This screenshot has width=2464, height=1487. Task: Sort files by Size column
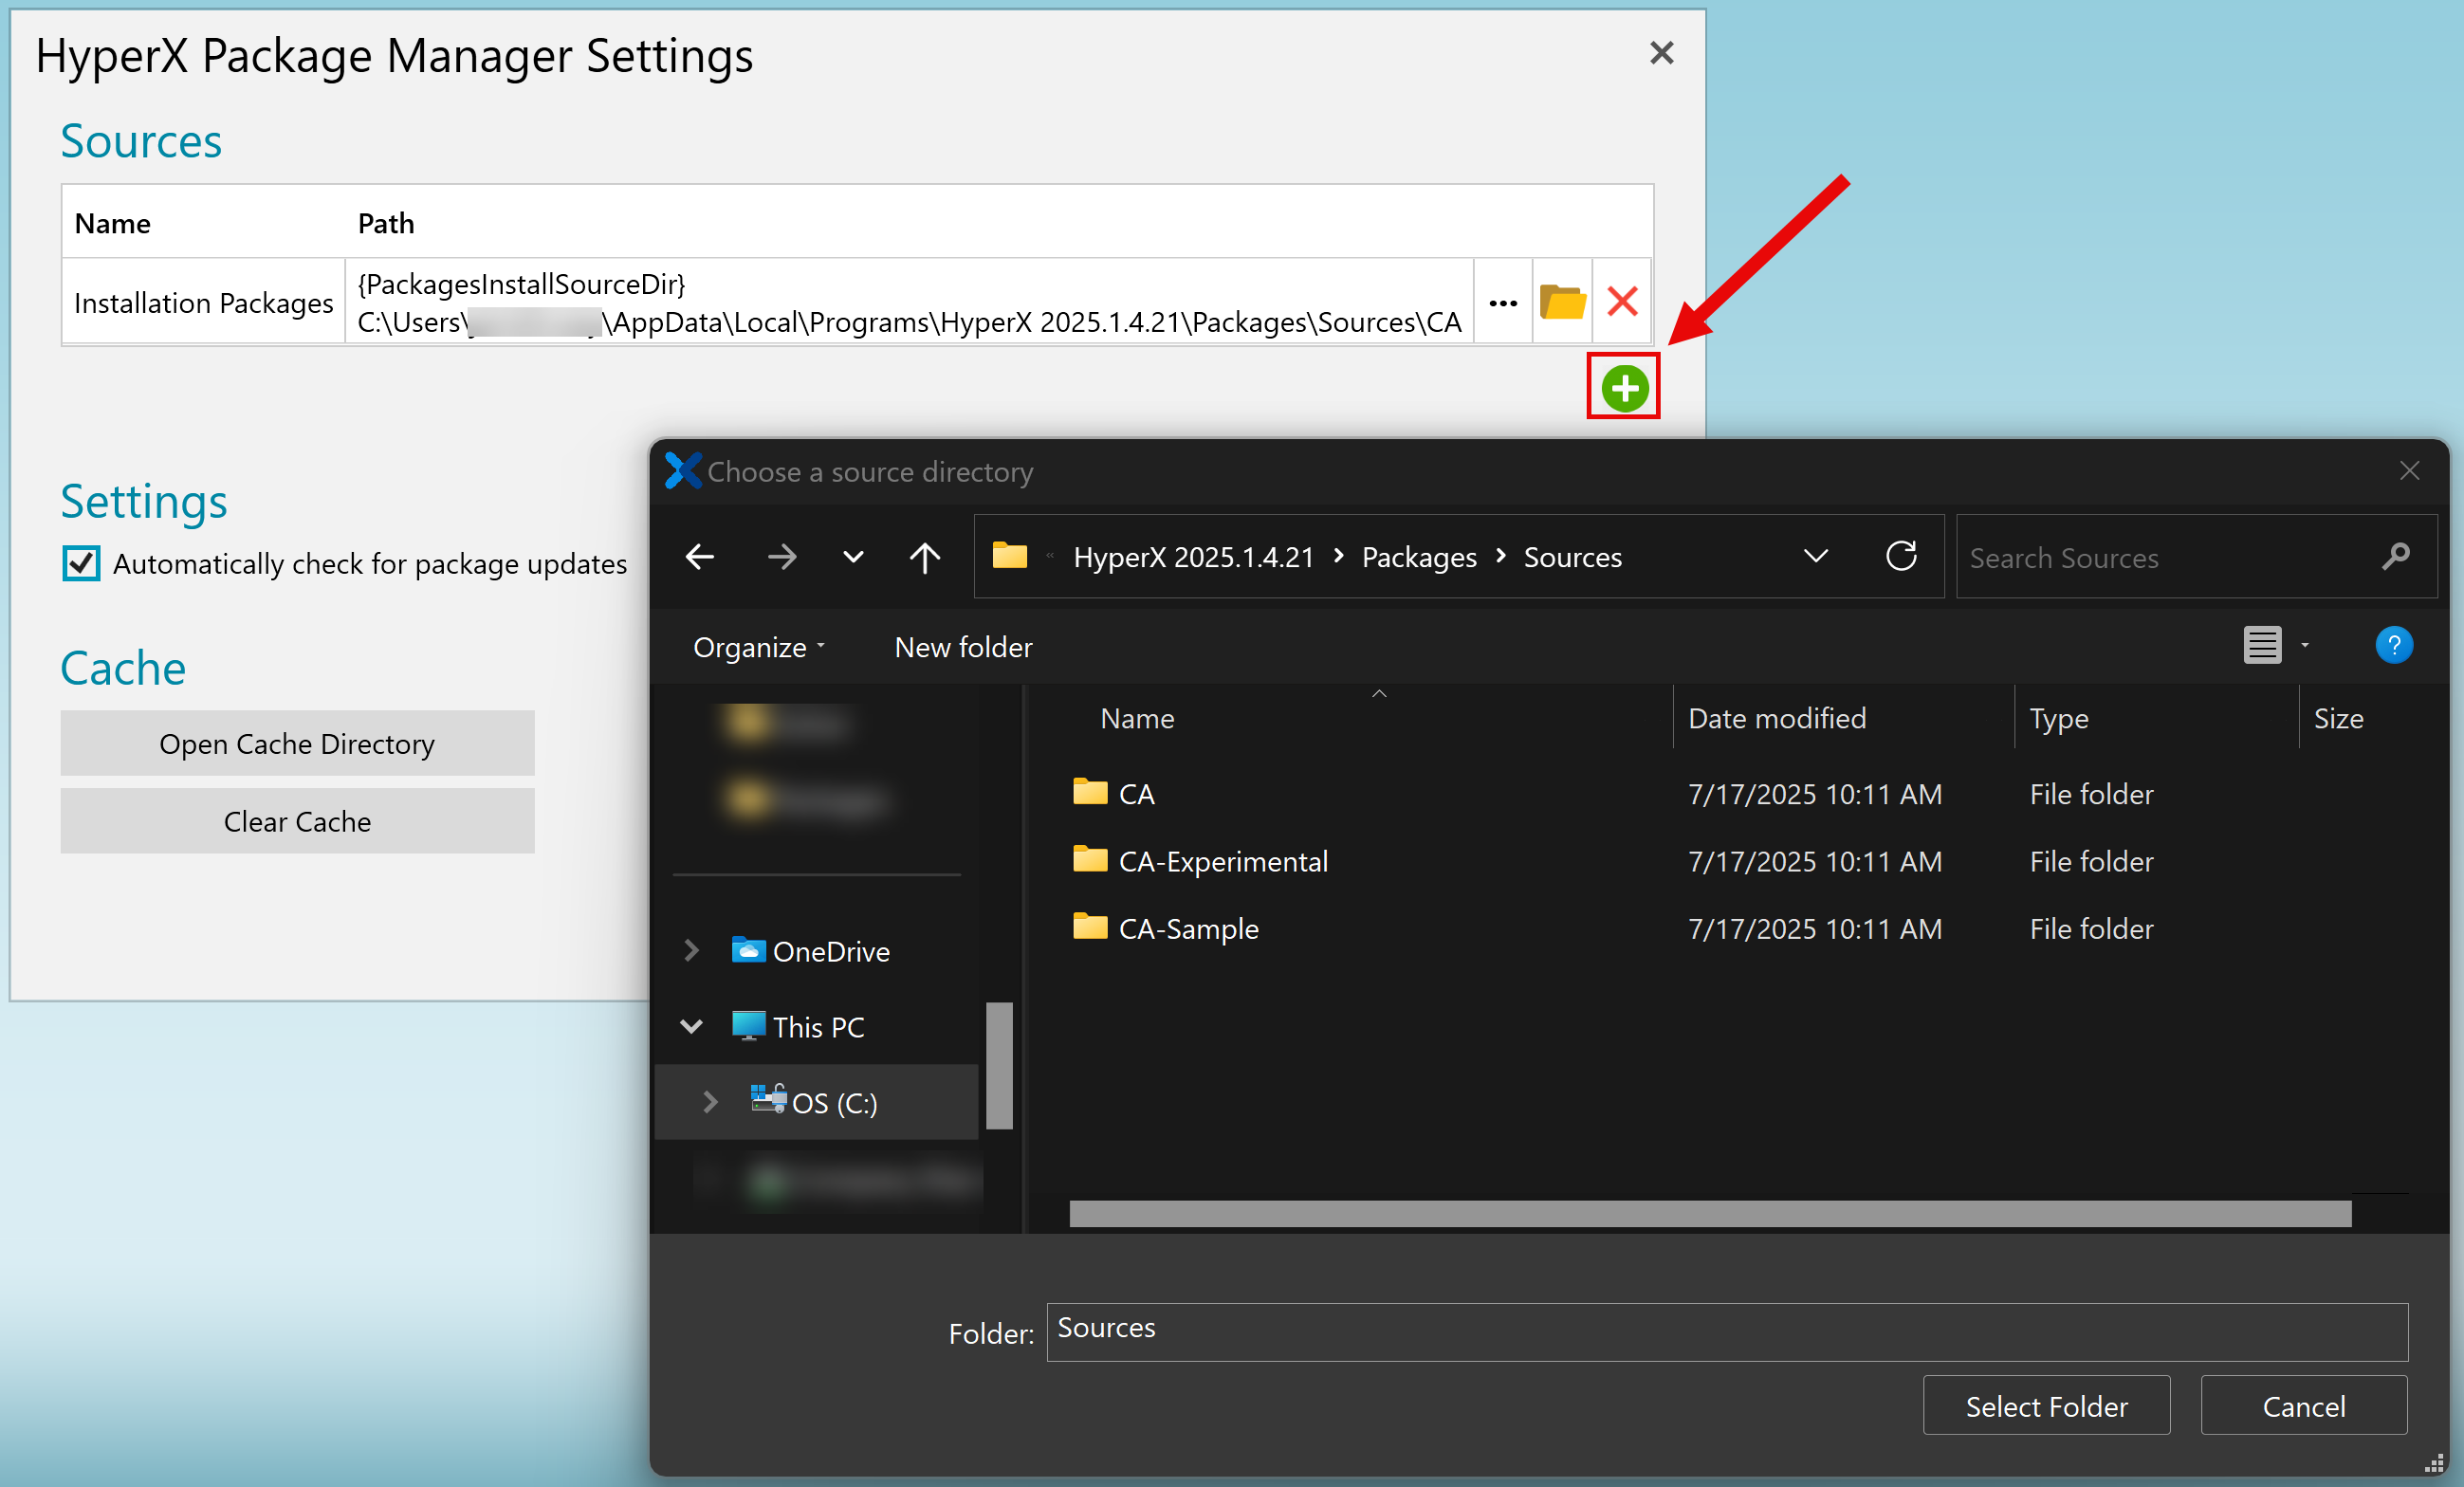pos(2338,718)
